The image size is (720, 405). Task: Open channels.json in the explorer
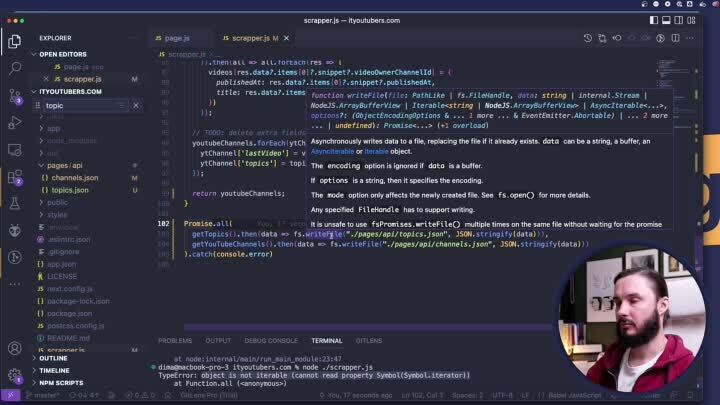click(74, 178)
